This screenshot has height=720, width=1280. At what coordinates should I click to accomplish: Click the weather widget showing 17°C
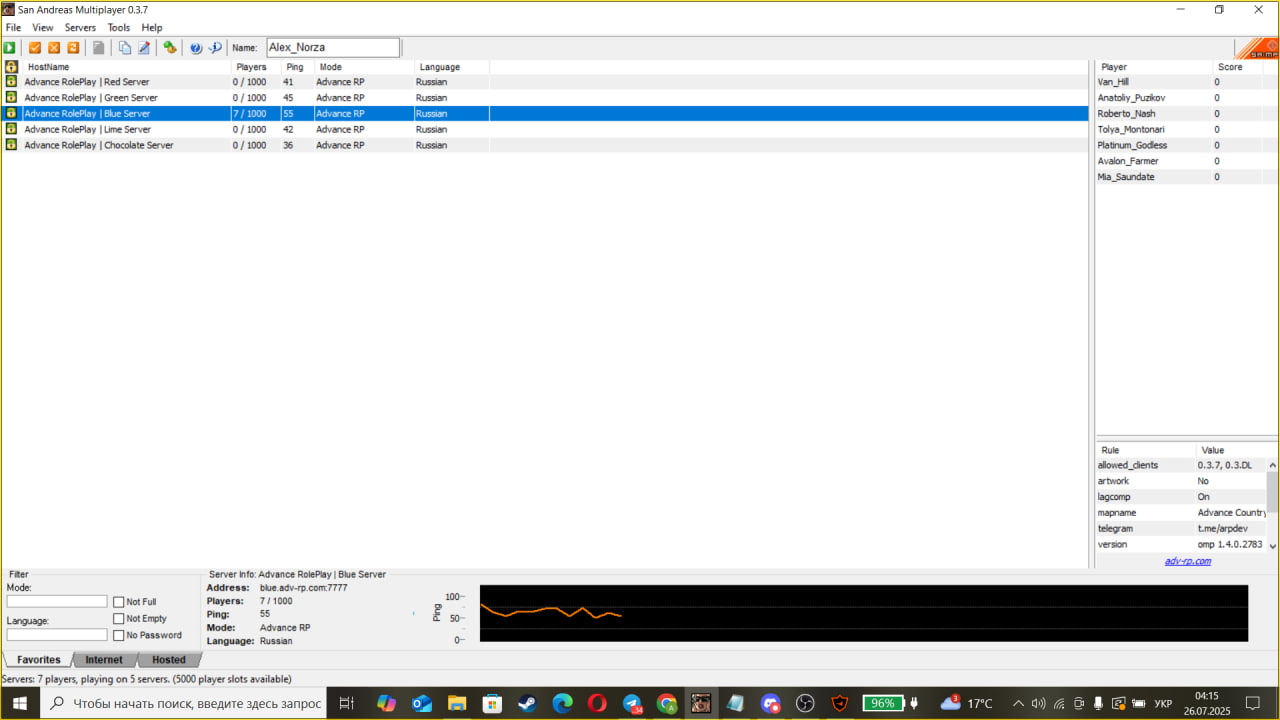click(x=966, y=703)
